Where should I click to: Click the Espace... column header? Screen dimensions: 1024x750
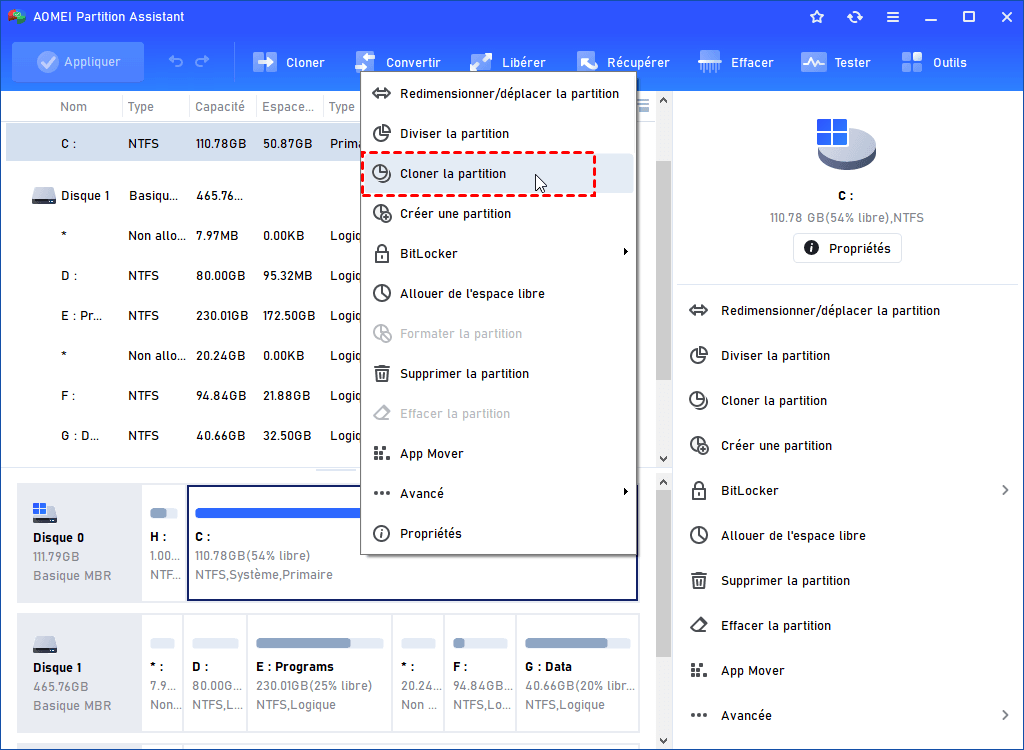coord(288,106)
